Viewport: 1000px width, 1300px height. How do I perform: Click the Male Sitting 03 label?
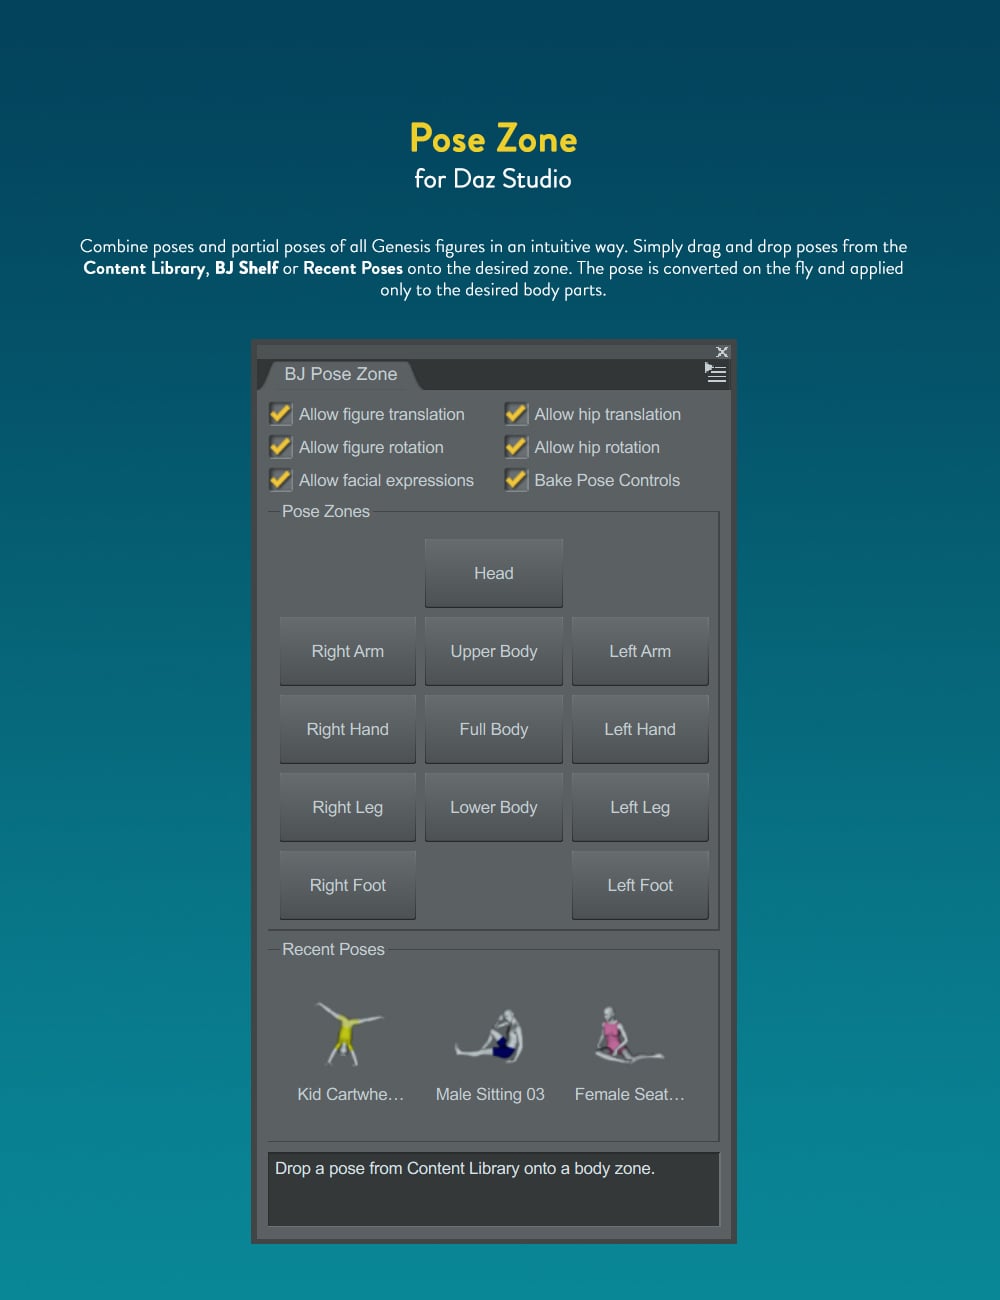[490, 1094]
